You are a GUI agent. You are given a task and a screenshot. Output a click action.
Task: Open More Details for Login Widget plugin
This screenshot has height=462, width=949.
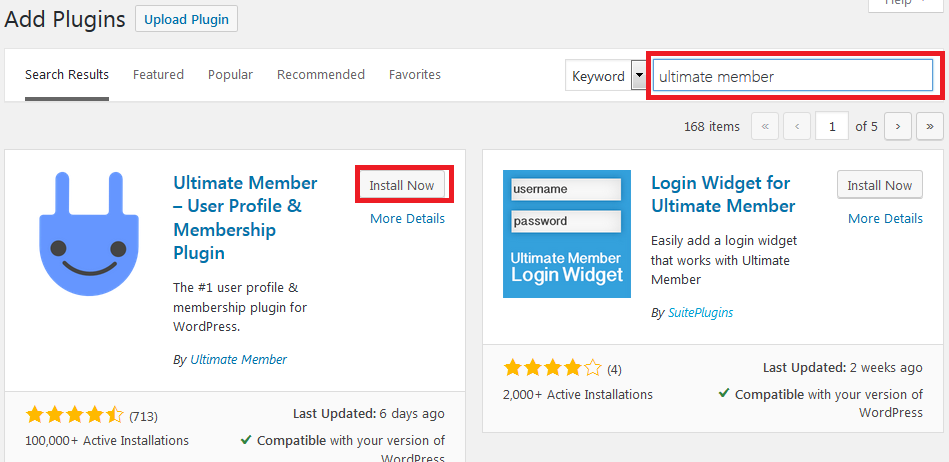point(885,219)
